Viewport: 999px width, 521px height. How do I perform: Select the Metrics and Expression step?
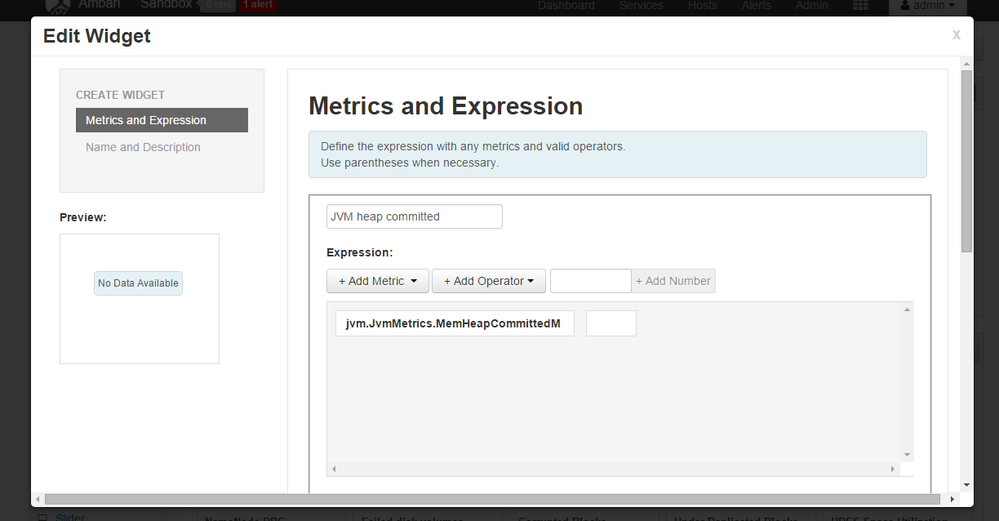[161, 120]
